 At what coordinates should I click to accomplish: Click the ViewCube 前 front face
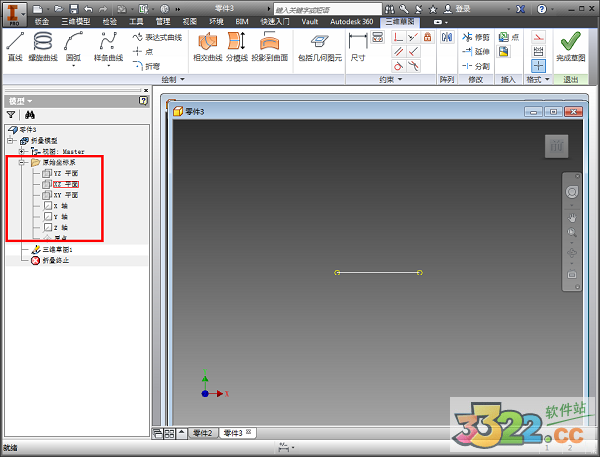[x=556, y=146]
